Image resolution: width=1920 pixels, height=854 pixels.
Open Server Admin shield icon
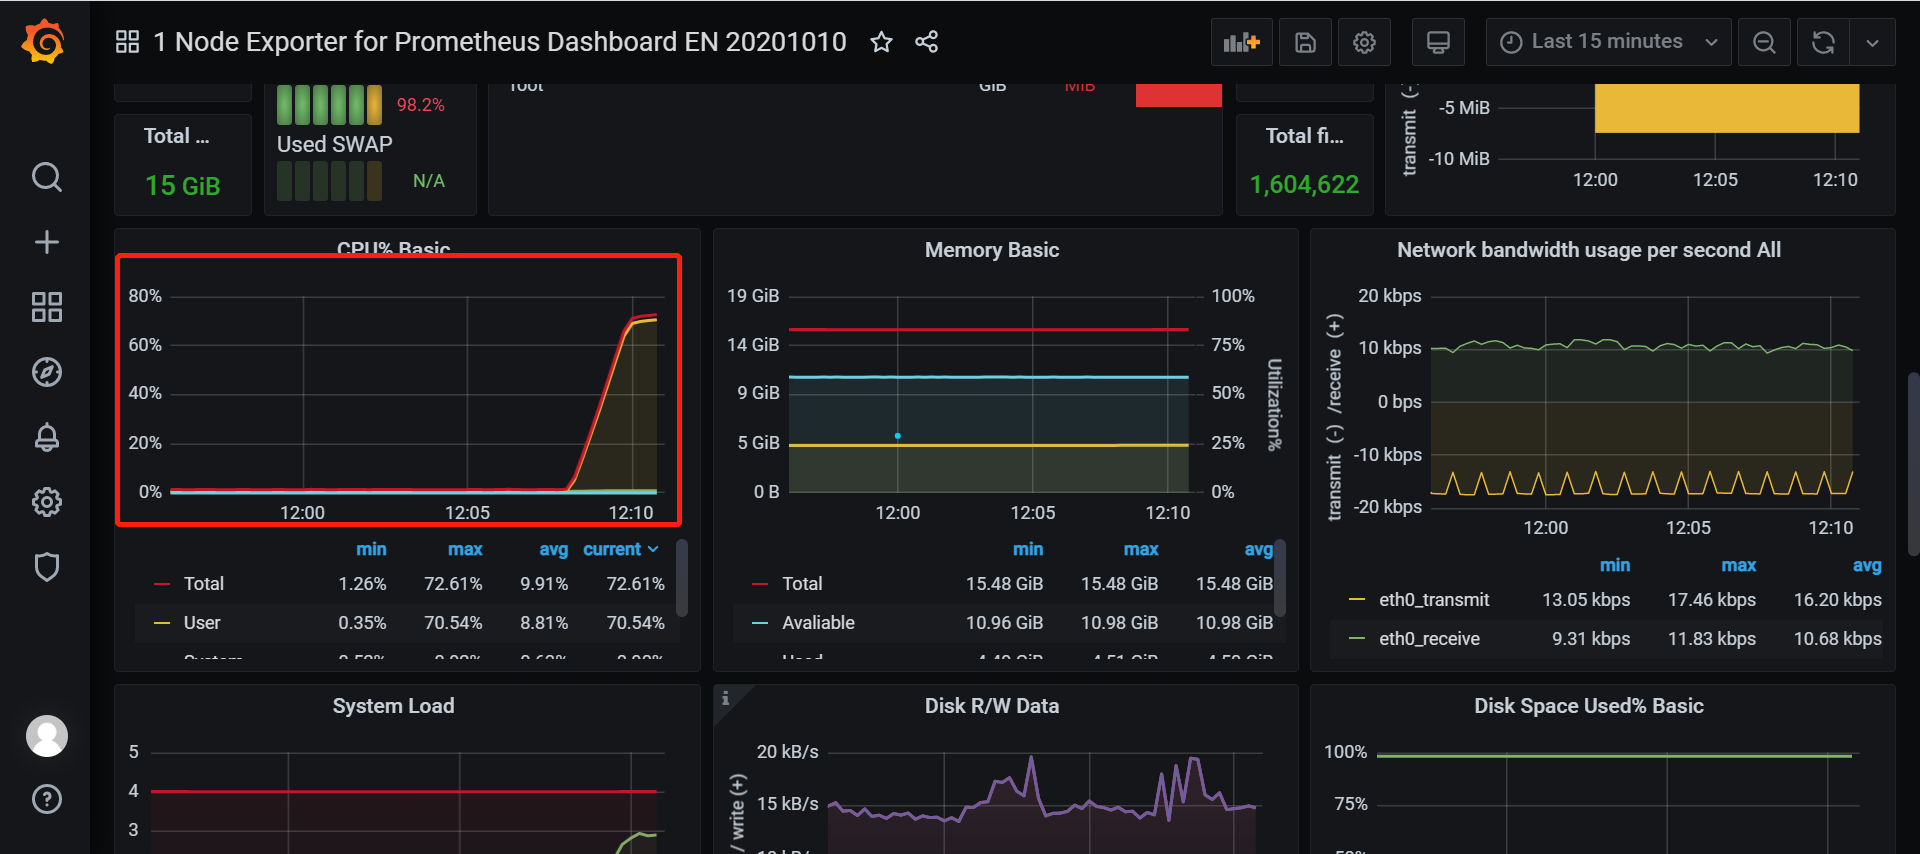pos(47,567)
